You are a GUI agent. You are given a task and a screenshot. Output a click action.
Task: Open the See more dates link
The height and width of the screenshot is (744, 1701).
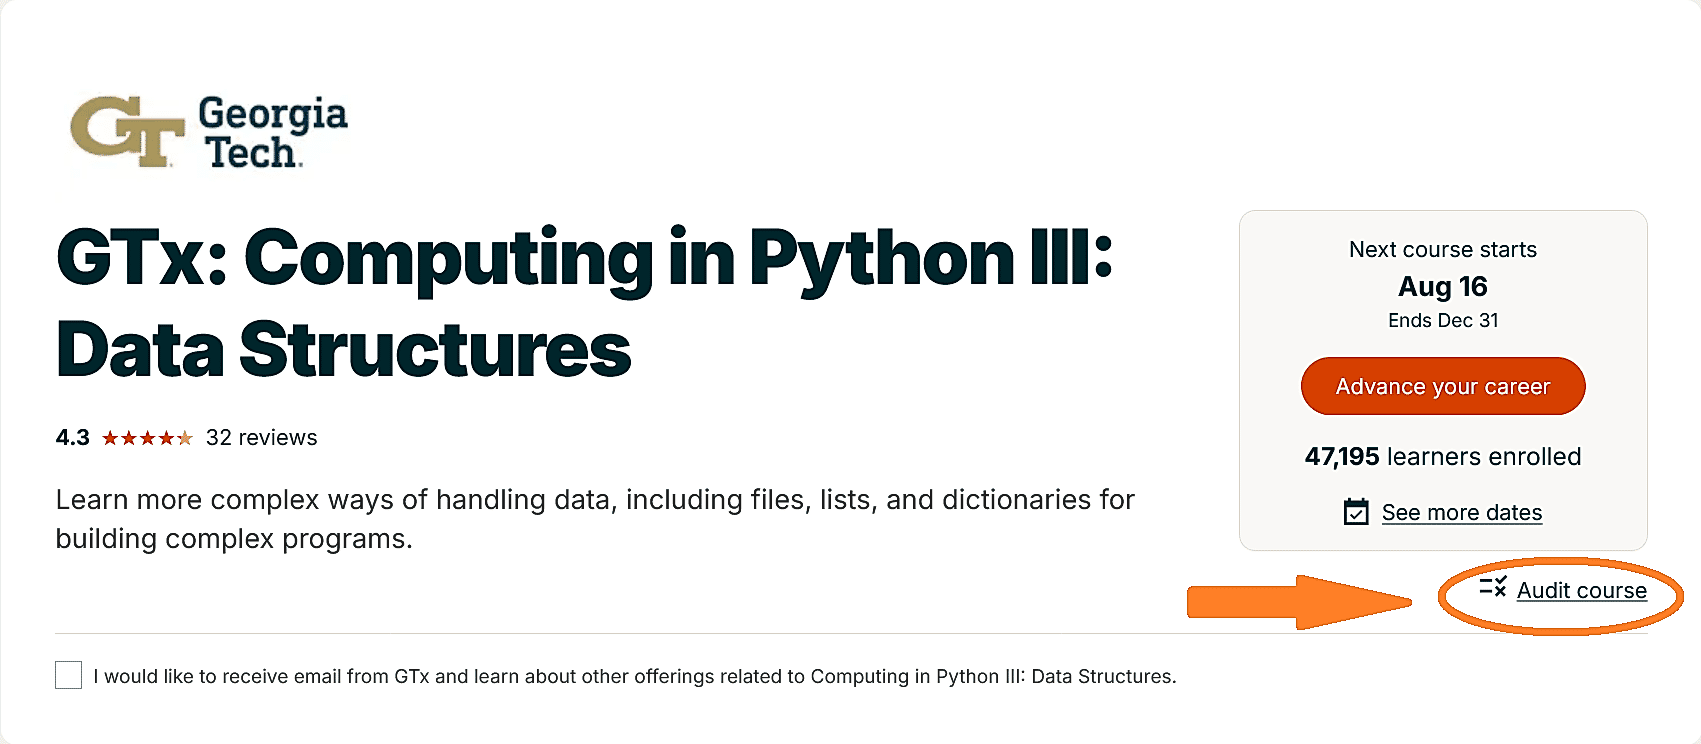pyautogui.click(x=1462, y=513)
